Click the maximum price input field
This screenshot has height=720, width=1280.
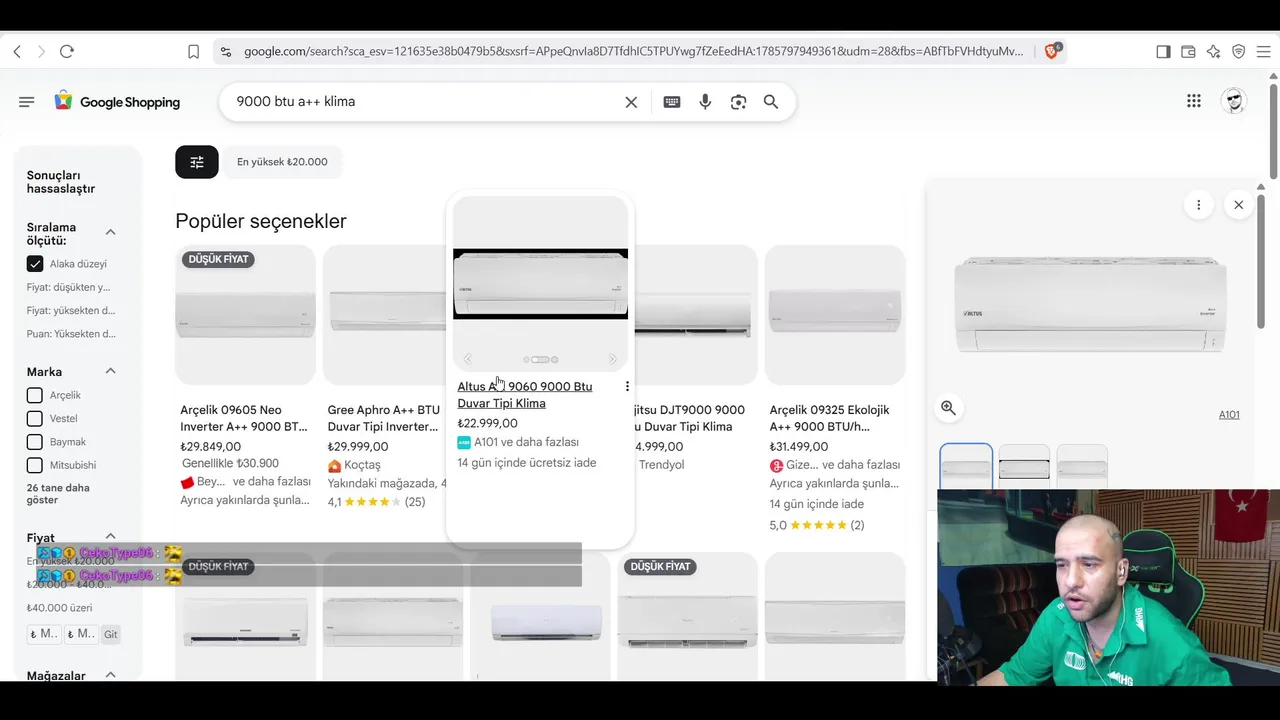coord(81,634)
